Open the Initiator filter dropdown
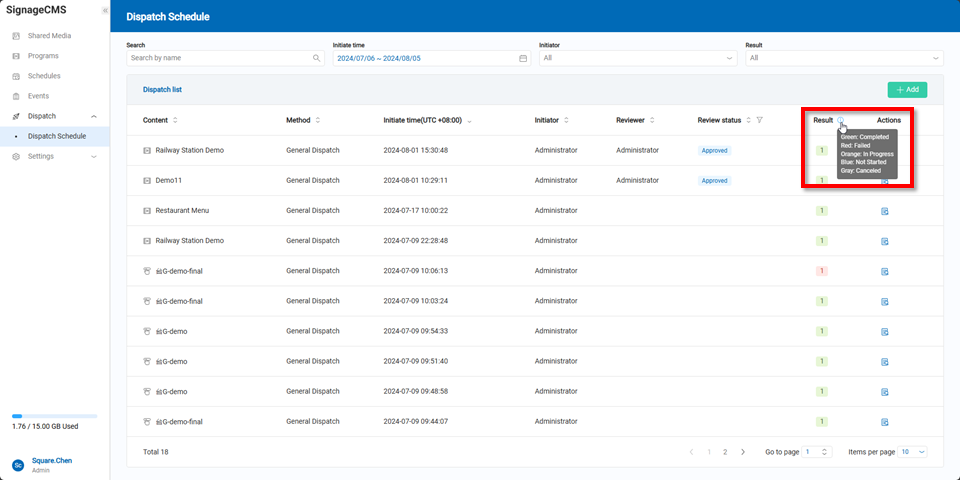Screen dimensions: 960x480 coord(636,59)
